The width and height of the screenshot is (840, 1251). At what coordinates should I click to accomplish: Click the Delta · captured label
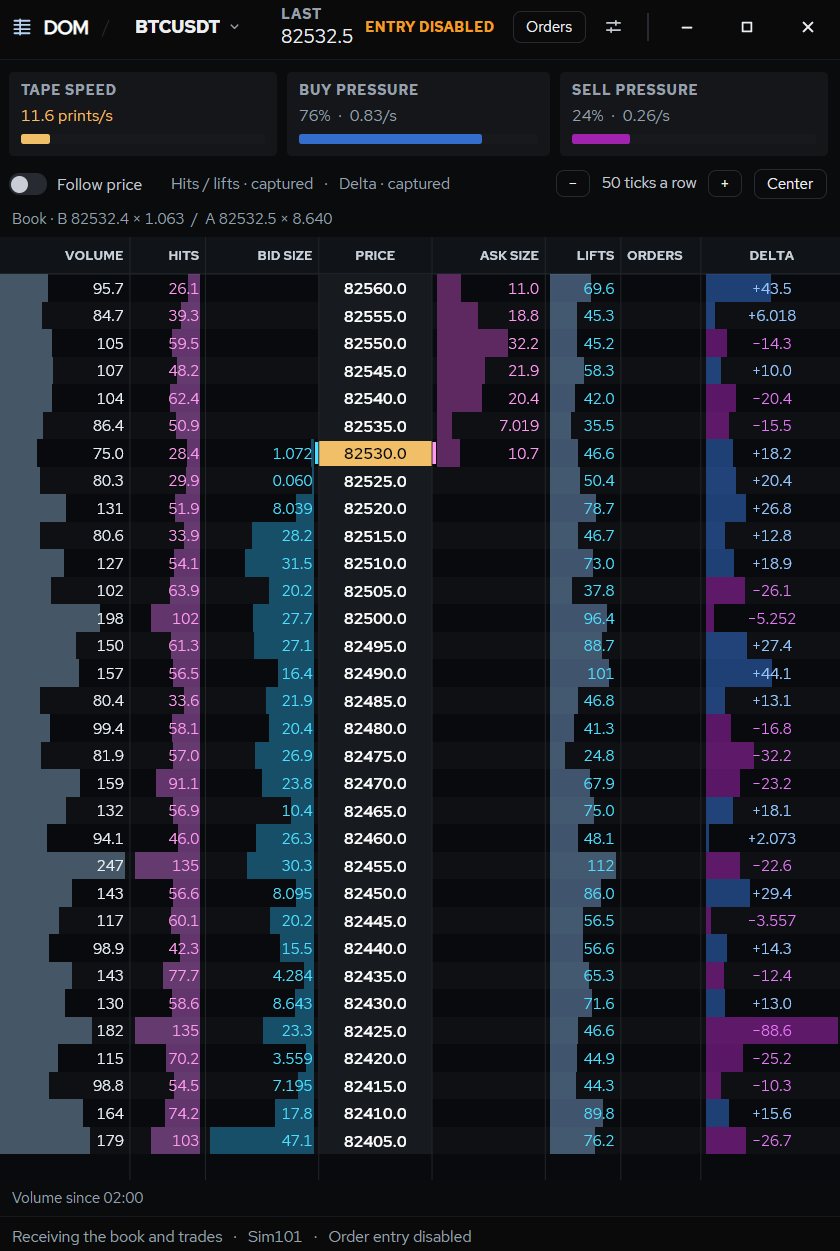pyautogui.click(x=394, y=184)
